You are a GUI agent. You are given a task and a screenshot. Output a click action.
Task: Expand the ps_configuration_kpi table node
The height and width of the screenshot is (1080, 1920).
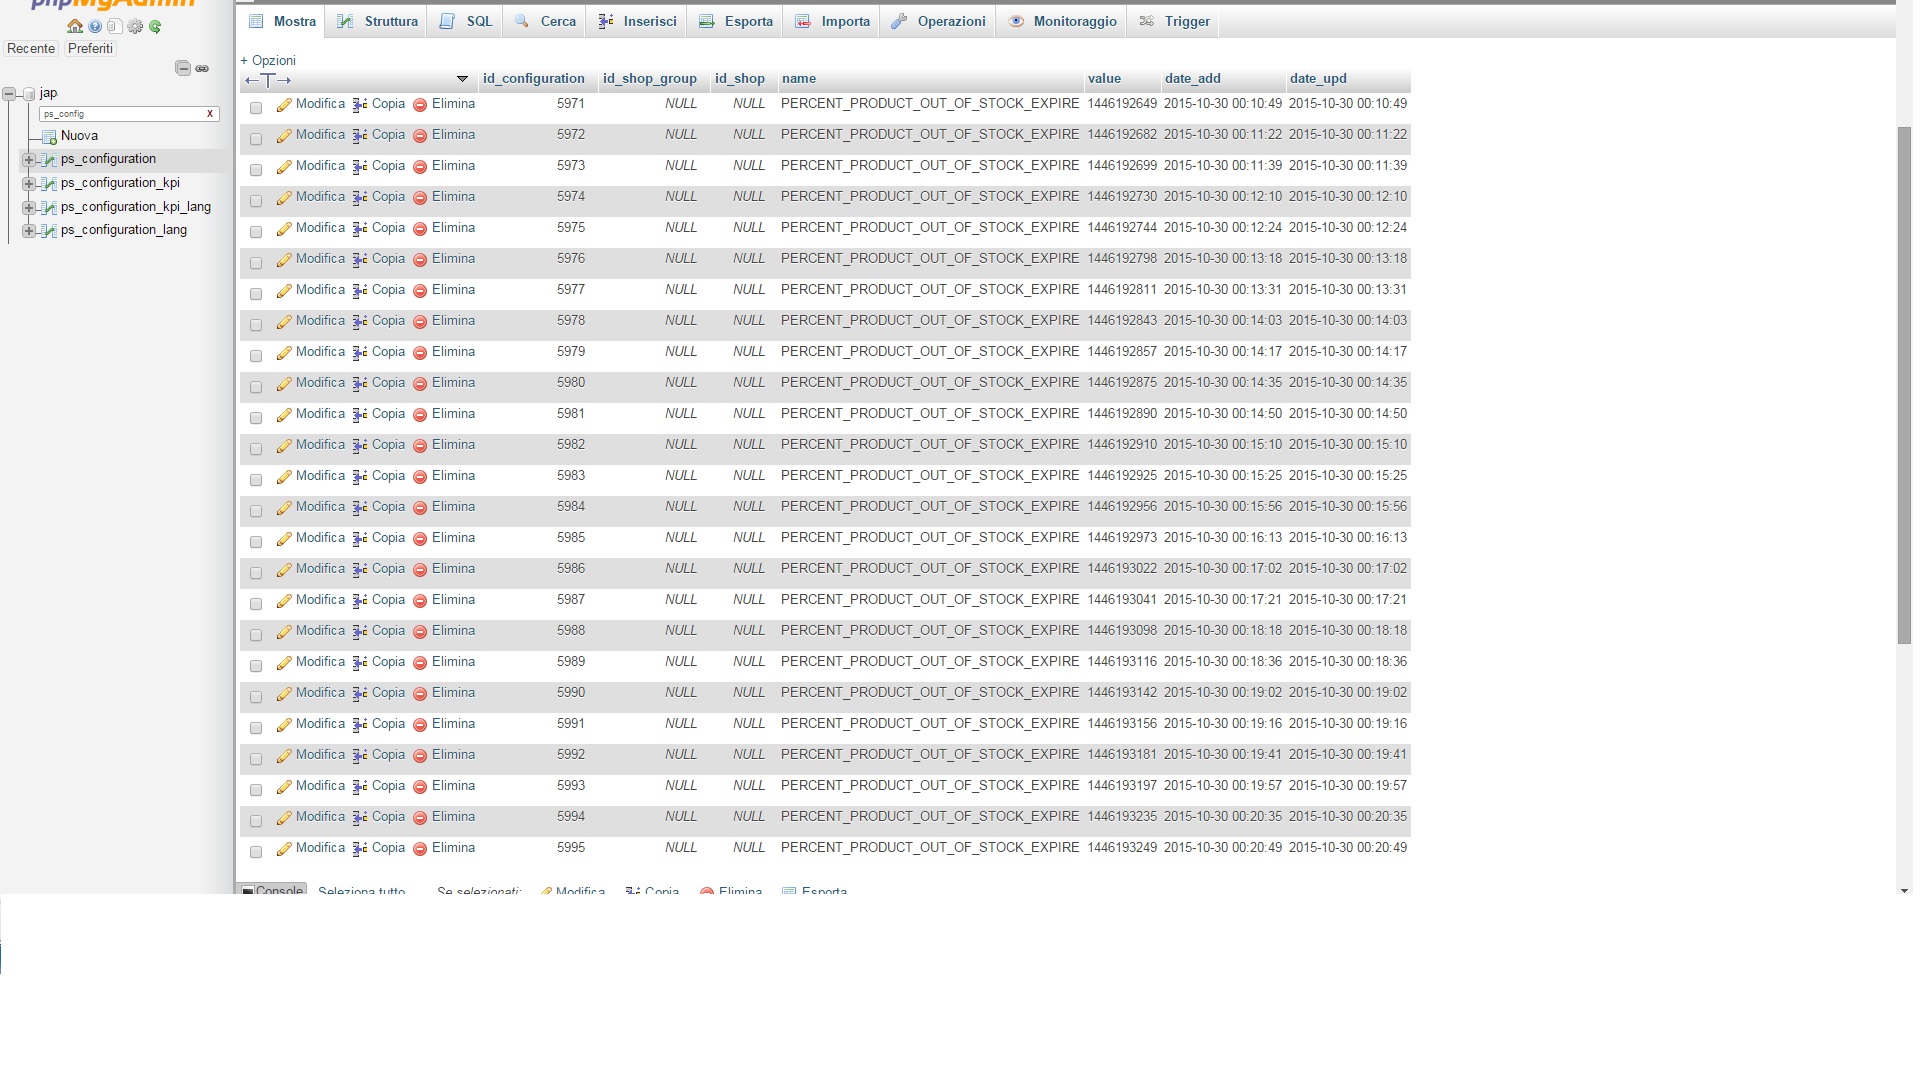pyautogui.click(x=29, y=183)
